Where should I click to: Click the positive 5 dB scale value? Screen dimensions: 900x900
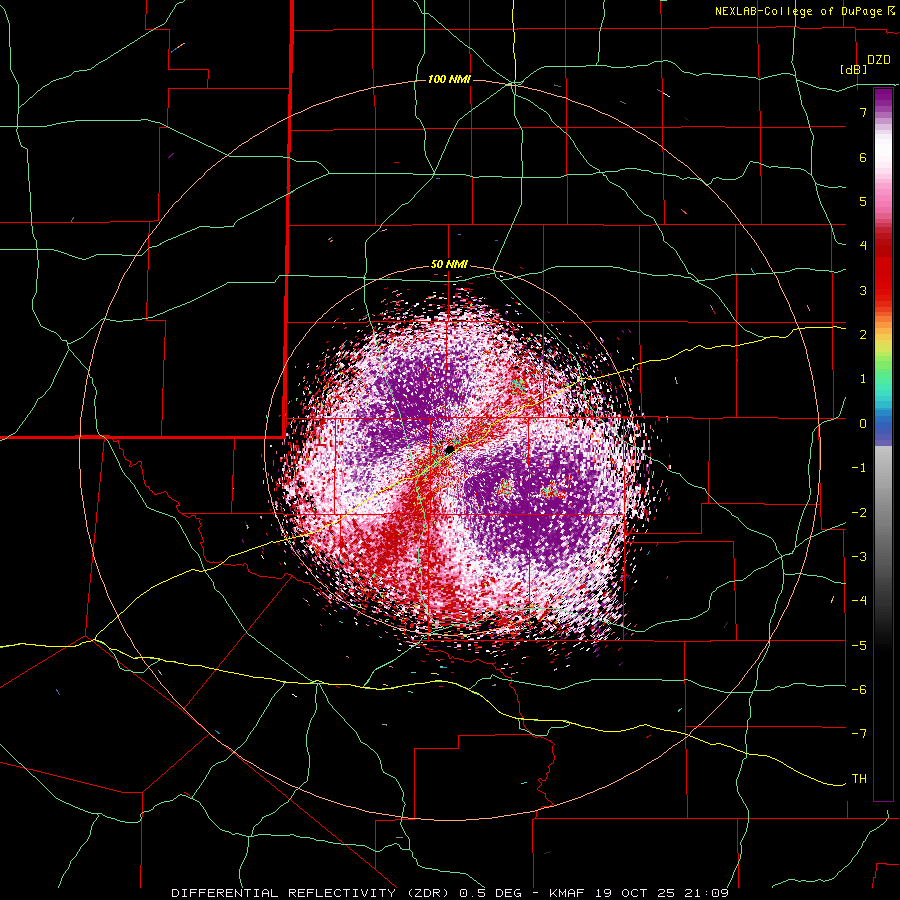(863, 201)
